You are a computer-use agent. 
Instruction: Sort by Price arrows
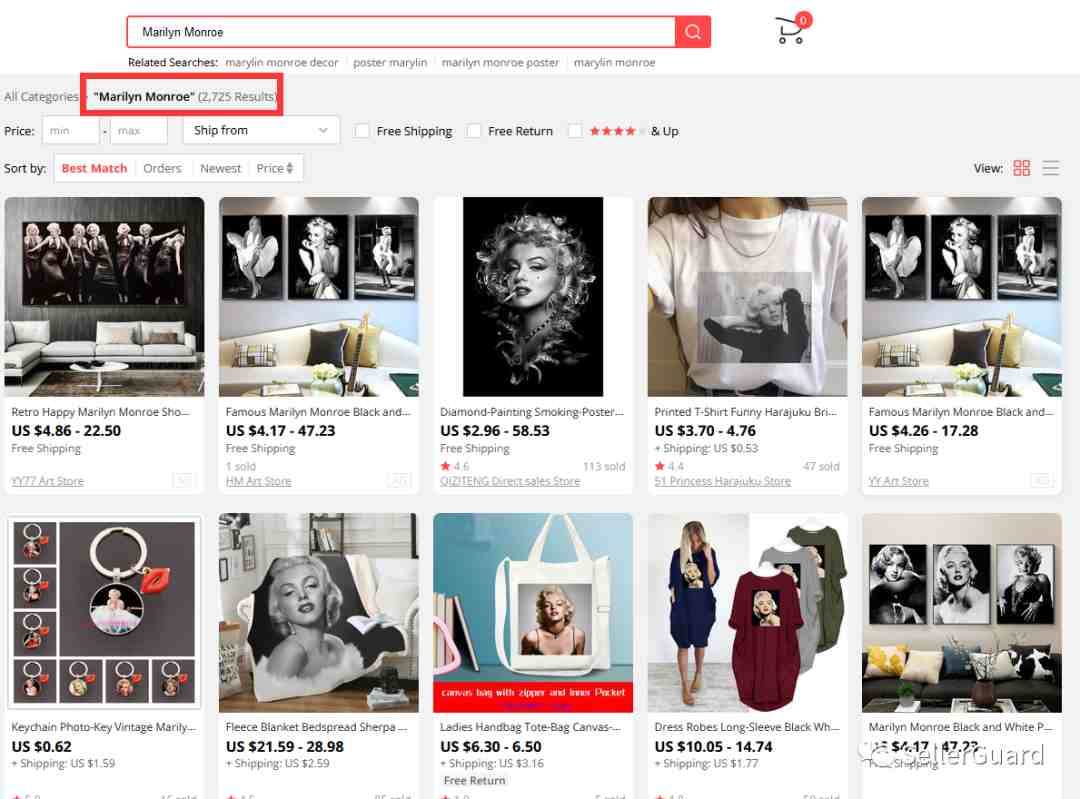point(290,168)
